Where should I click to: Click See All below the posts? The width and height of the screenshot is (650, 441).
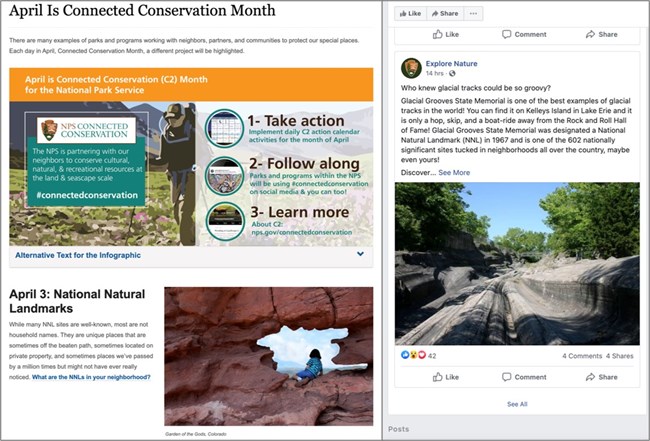516,404
